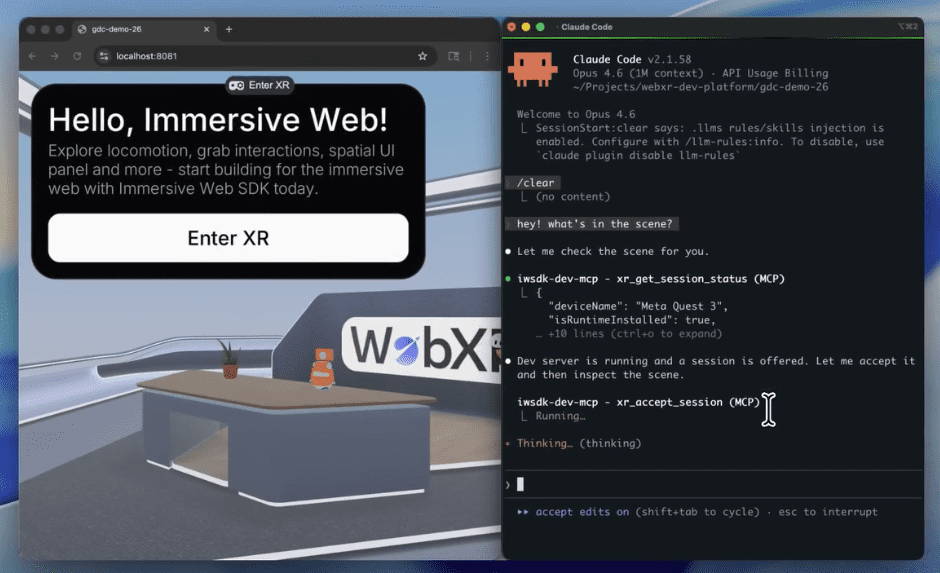Open Chrome's three-dot menu
Screen dimensions: 940x573
487,56
